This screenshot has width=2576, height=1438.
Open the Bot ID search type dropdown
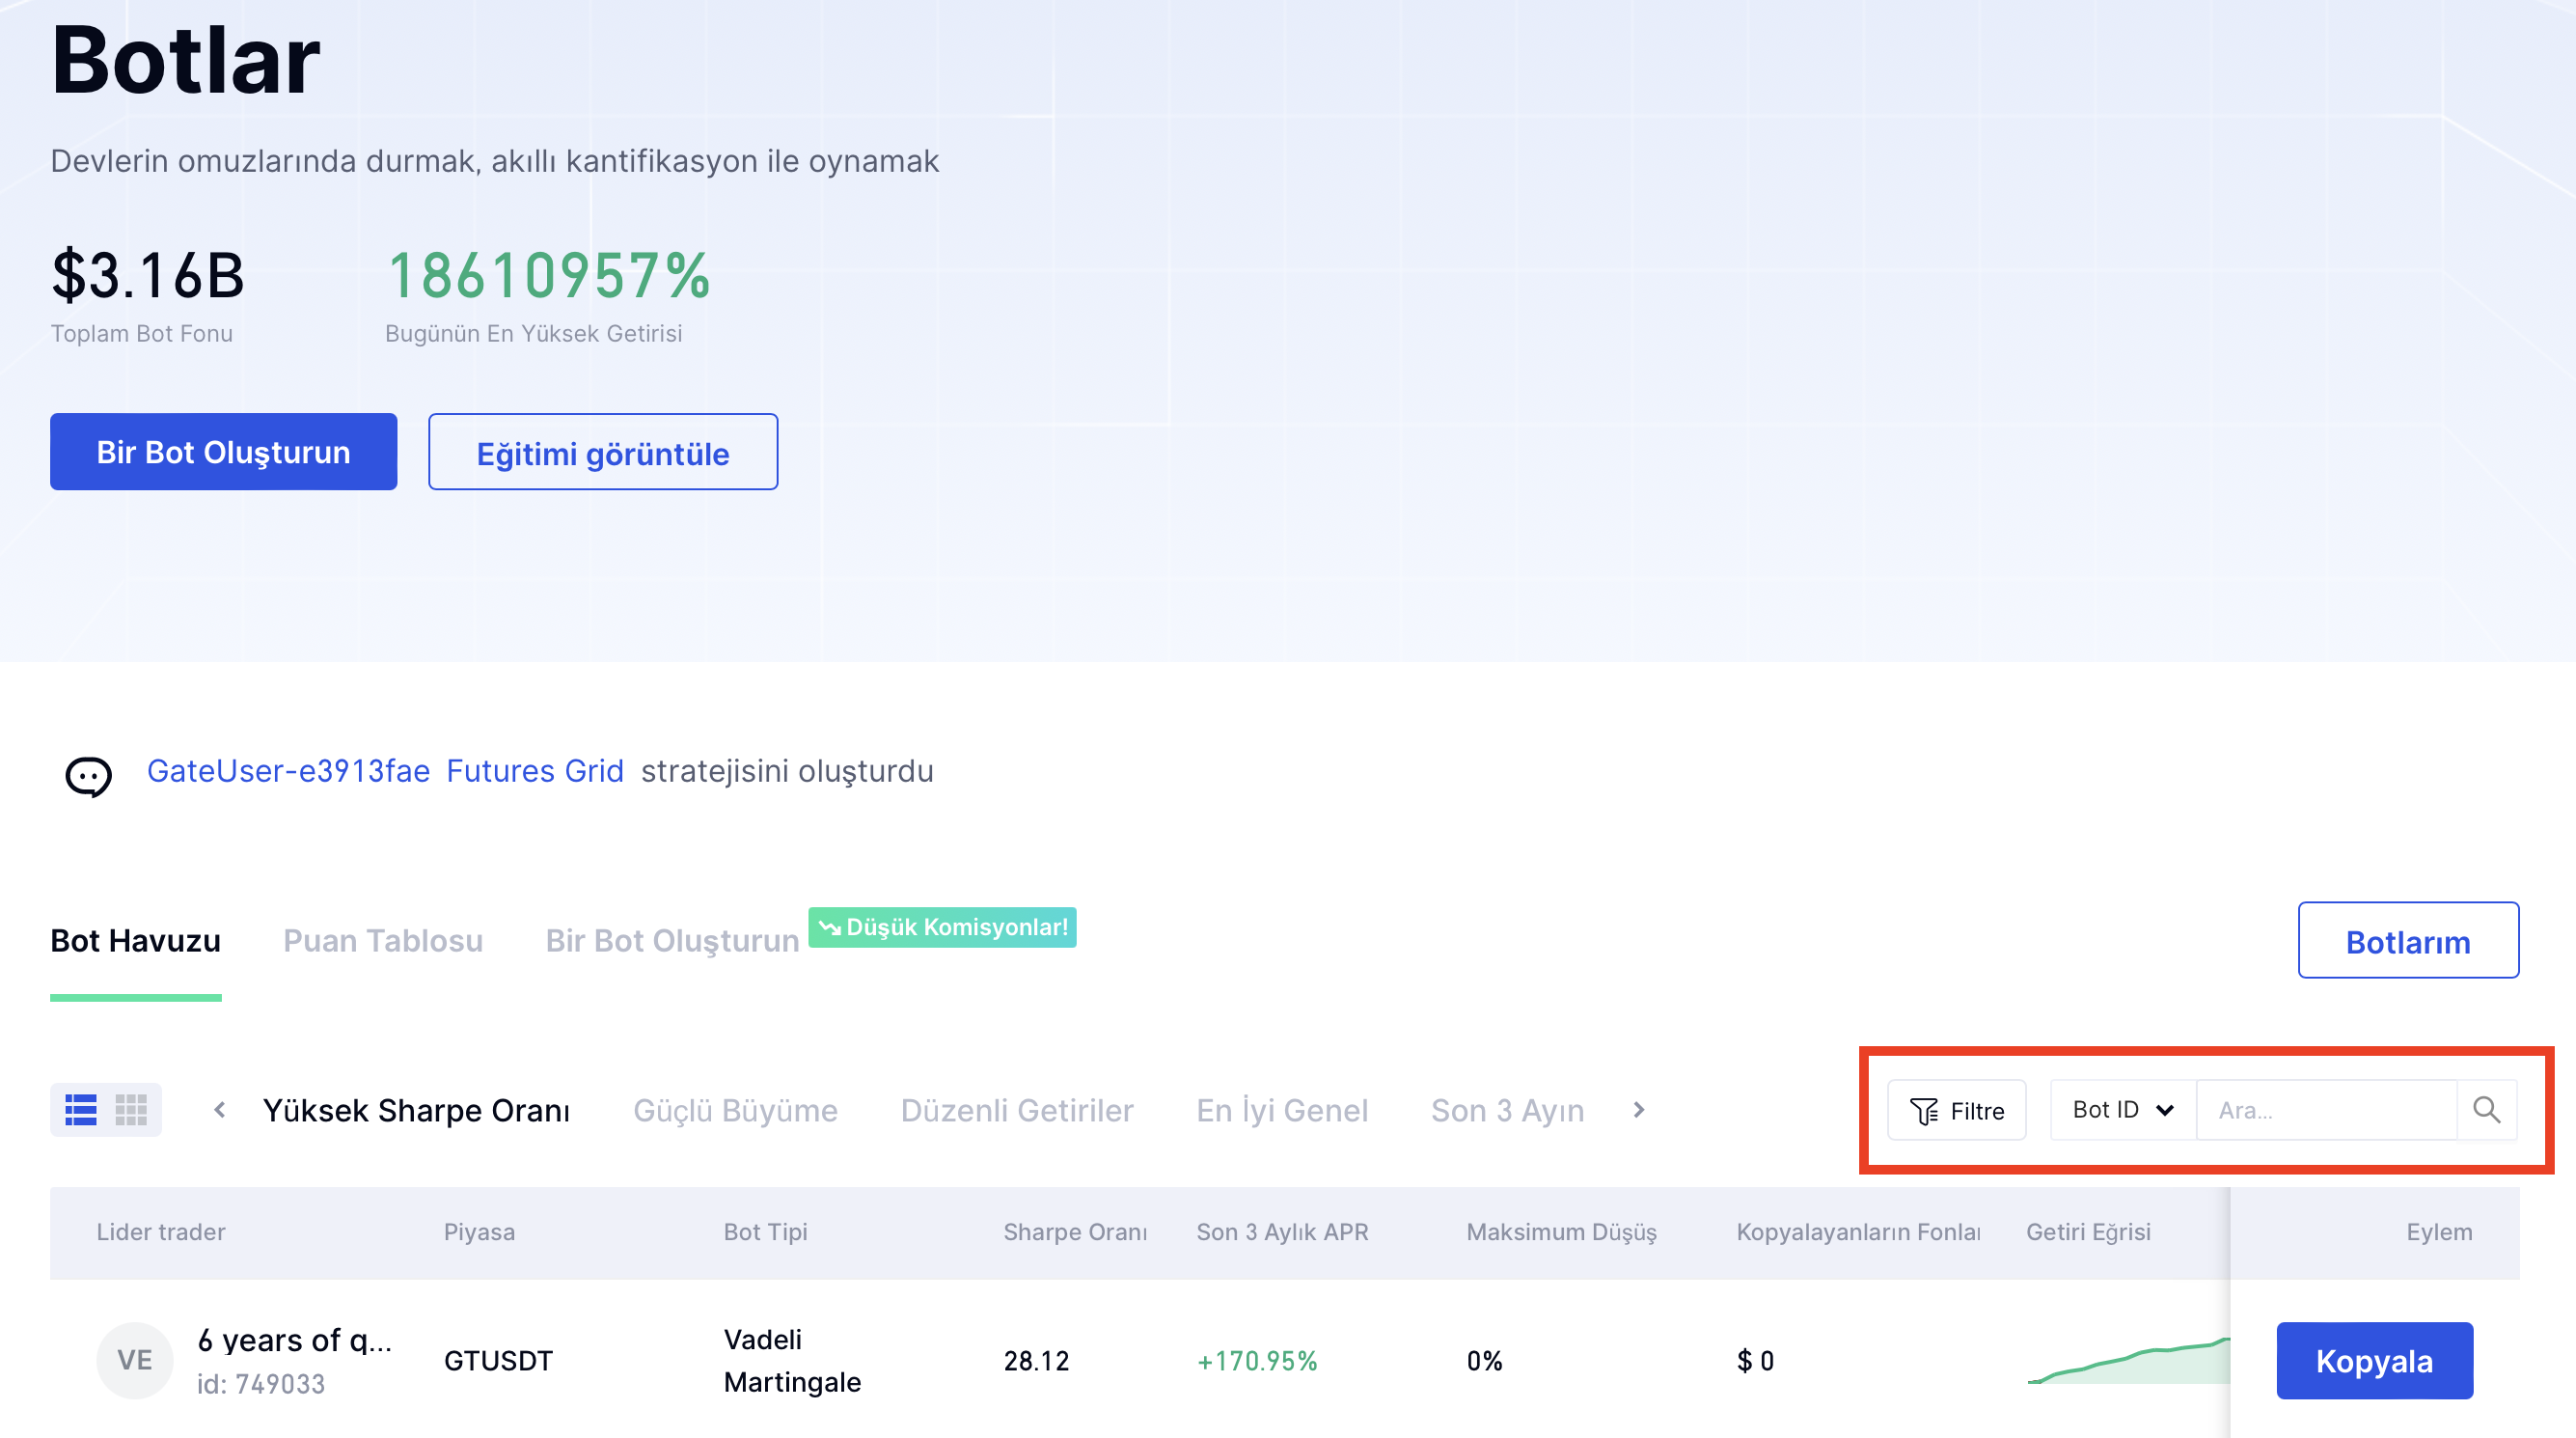[x=2122, y=1110]
